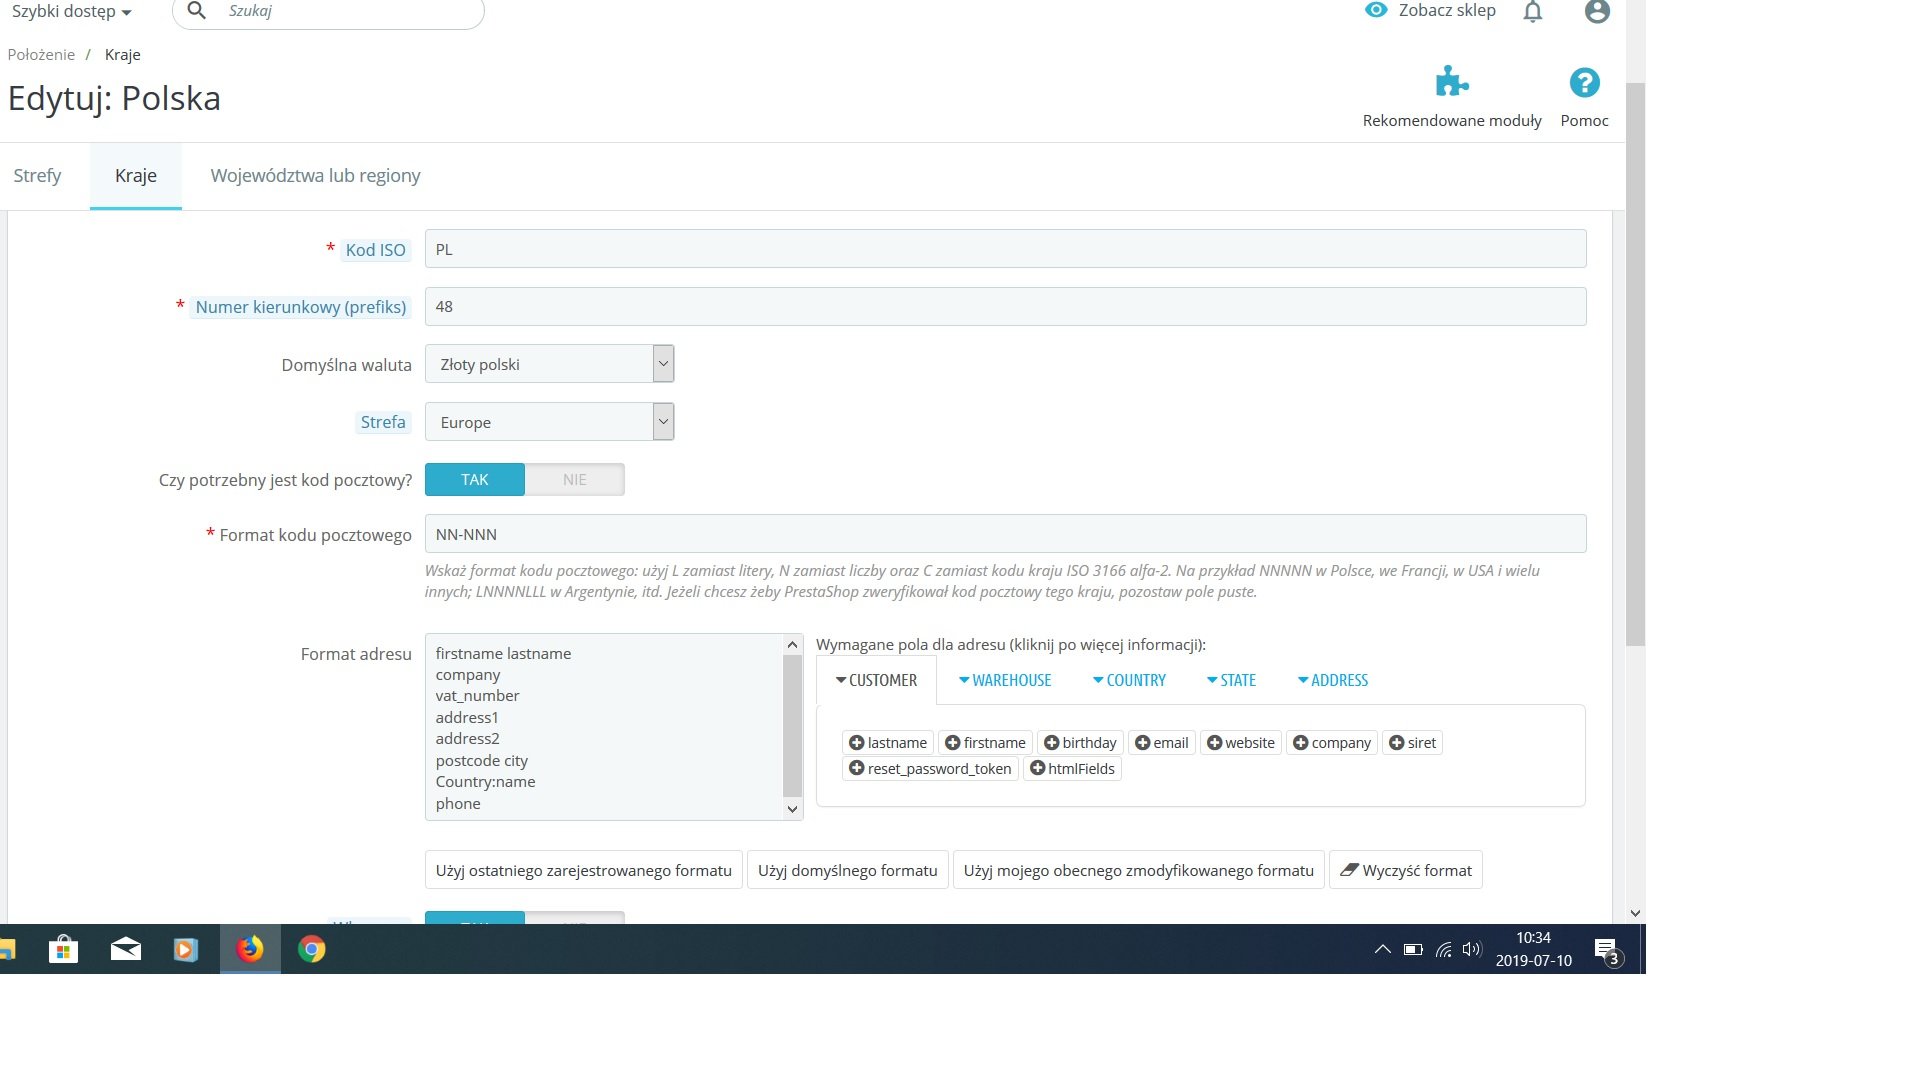Click the Format kodu pocztowego field
The height and width of the screenshot is (1080, 1920).
point(1005,534)
